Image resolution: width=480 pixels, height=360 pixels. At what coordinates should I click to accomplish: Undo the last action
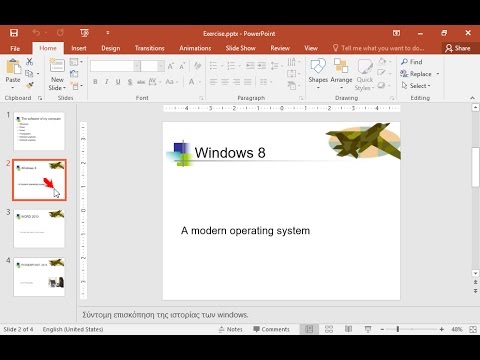coord(36,33)
